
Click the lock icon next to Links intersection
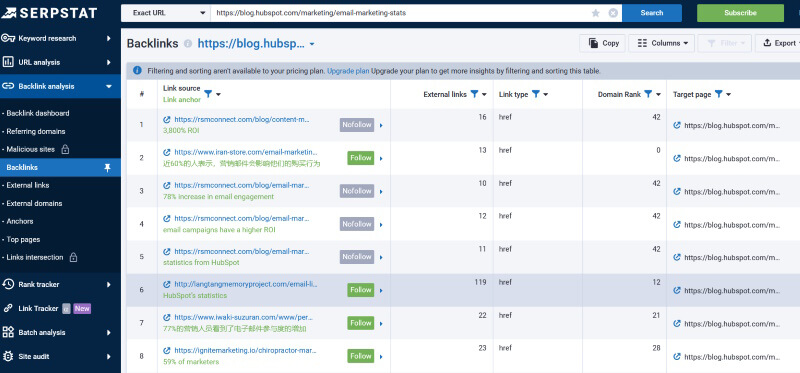click(73, 258)
